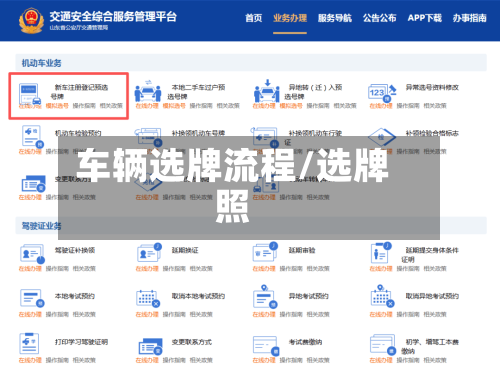This screenshot has width=500, height=376.
Task: Click 在线办理 under 延期提交身体条件证明
Action: click(381, 268)
